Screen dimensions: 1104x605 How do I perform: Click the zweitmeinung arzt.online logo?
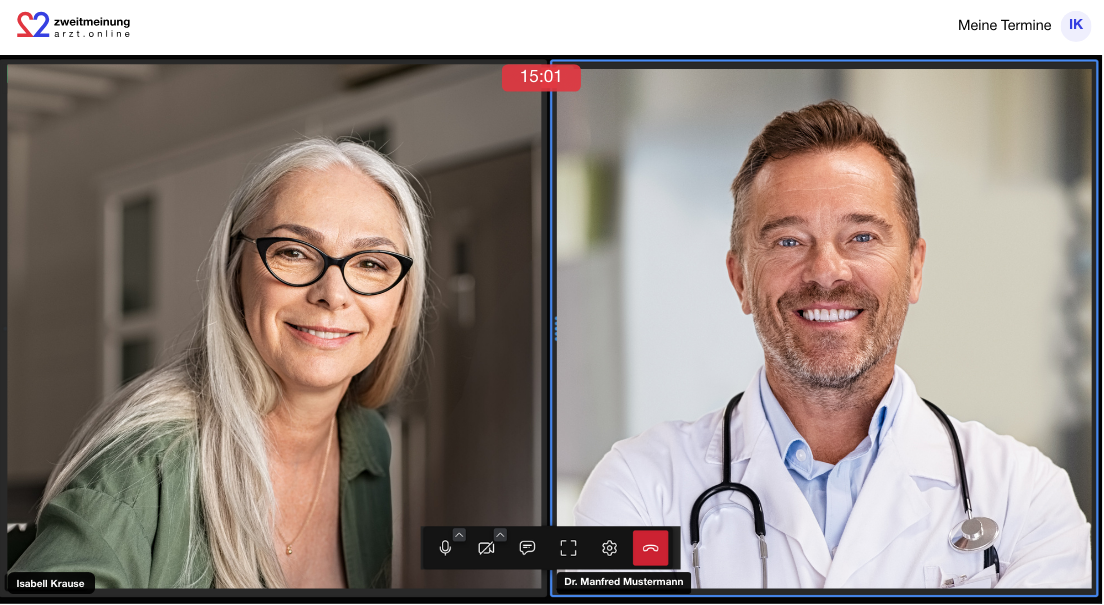pos(74,25)
